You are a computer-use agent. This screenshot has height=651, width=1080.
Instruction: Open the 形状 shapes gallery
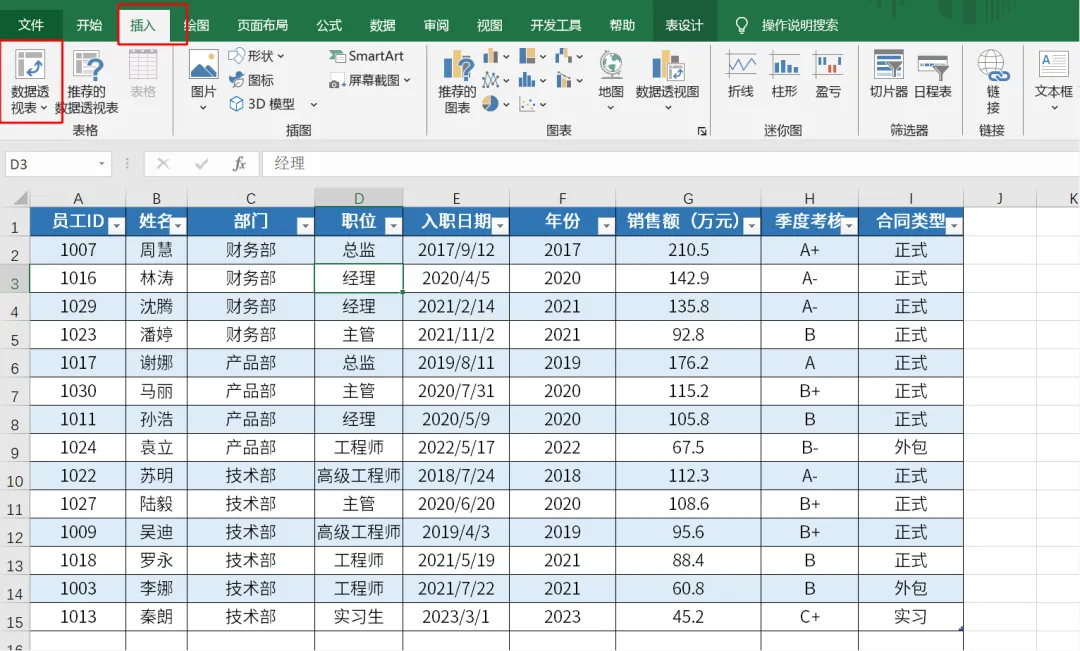[x=256, y=56]
